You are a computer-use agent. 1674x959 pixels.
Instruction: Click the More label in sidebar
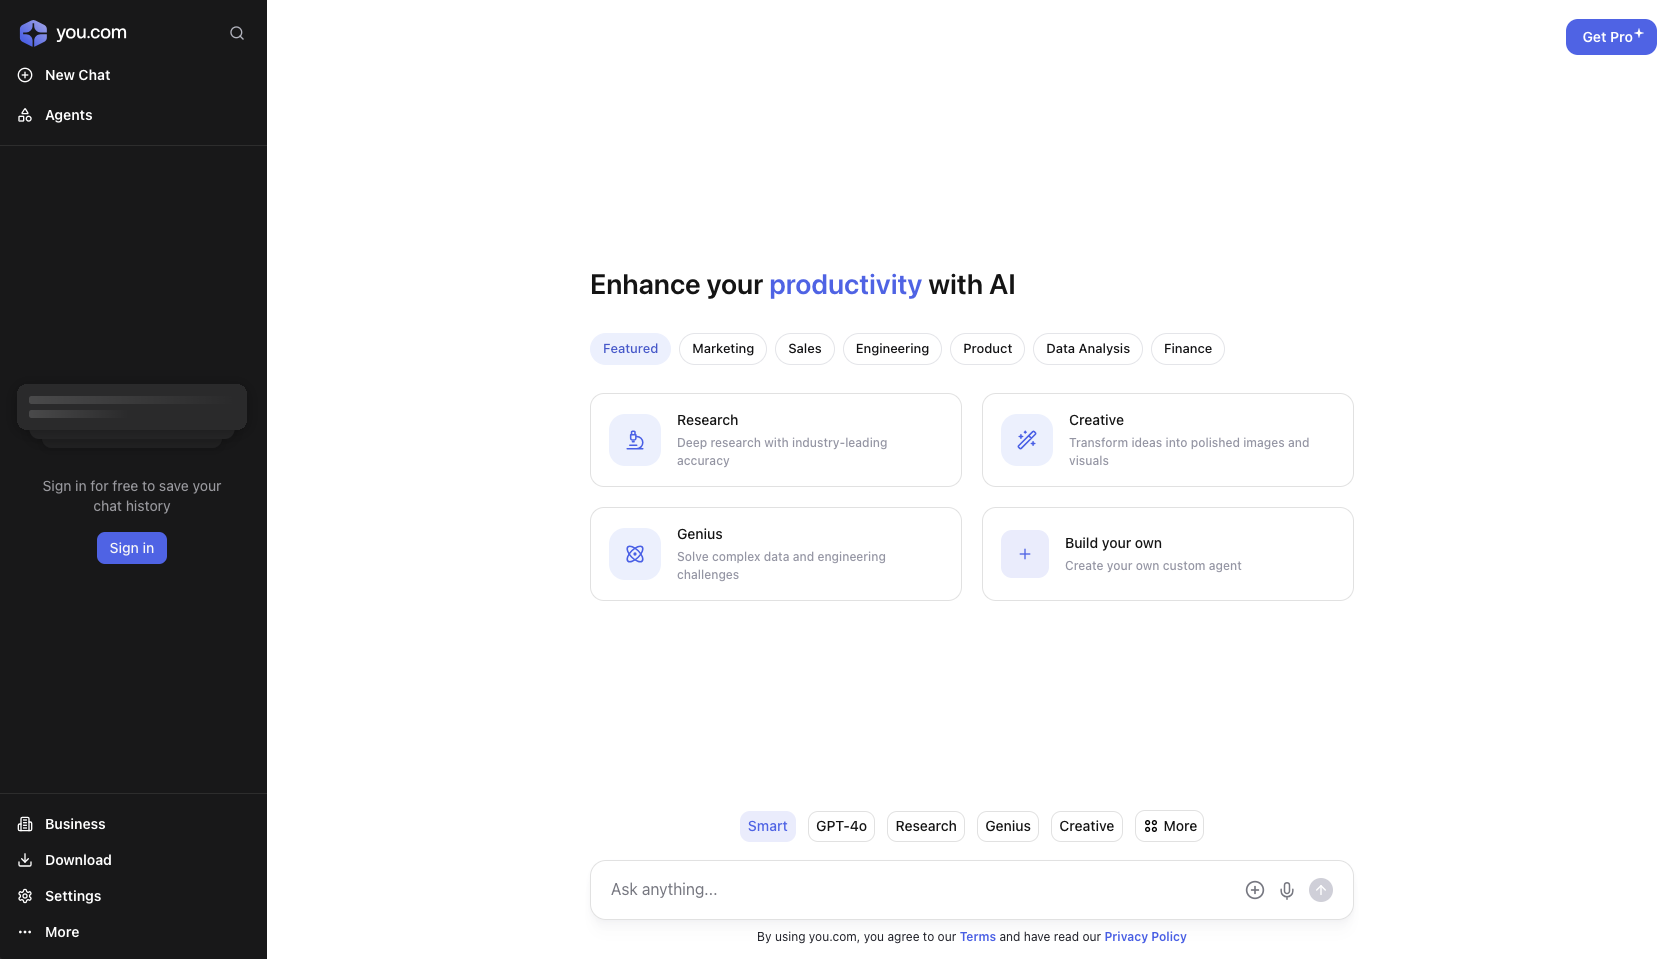pyautogui.click(x=62, y=932)
